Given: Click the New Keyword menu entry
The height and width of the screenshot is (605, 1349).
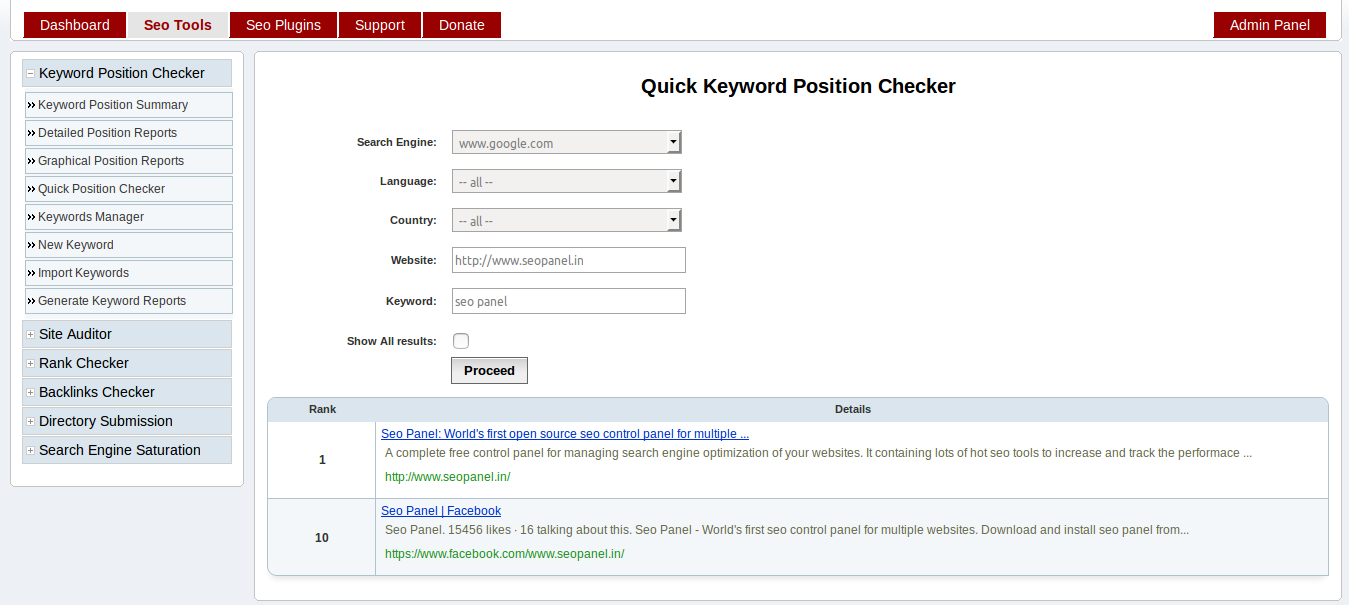Looking at the screenshot, I should pos(129,245).
